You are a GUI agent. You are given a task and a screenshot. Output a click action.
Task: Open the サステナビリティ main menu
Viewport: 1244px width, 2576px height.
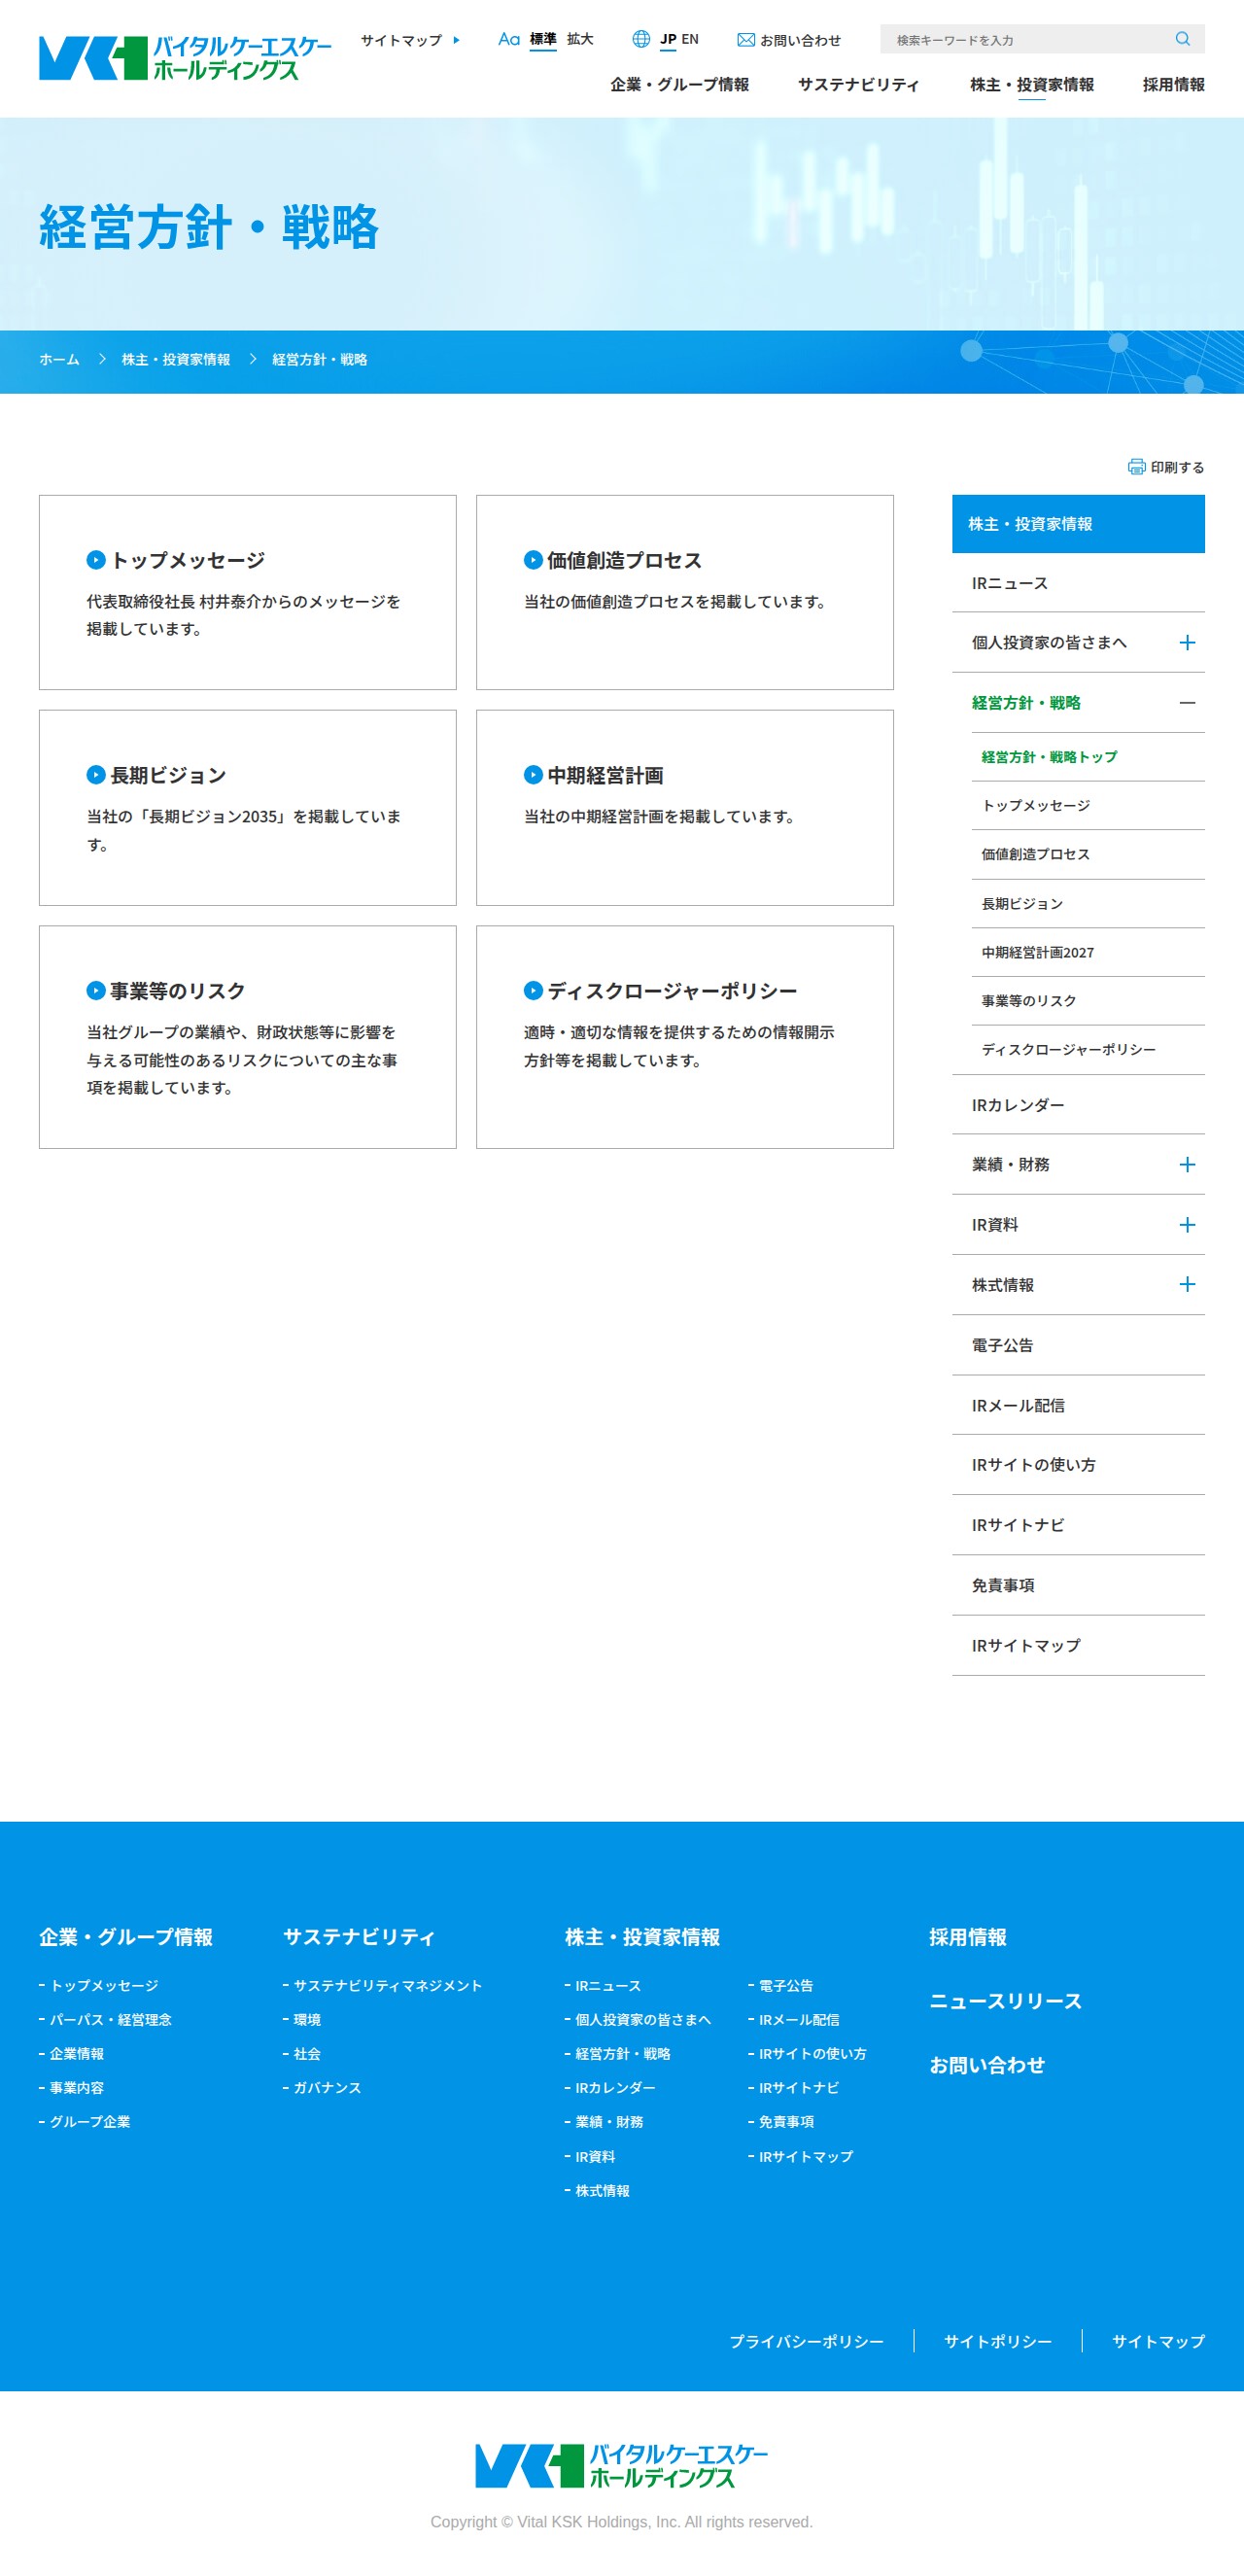click(x=858, y=85)
